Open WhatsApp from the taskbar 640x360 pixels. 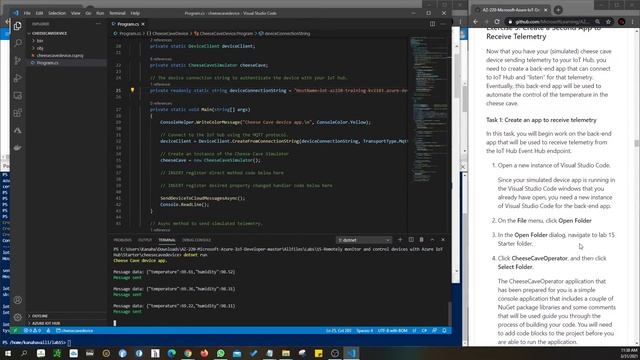[x=220, y=353]
